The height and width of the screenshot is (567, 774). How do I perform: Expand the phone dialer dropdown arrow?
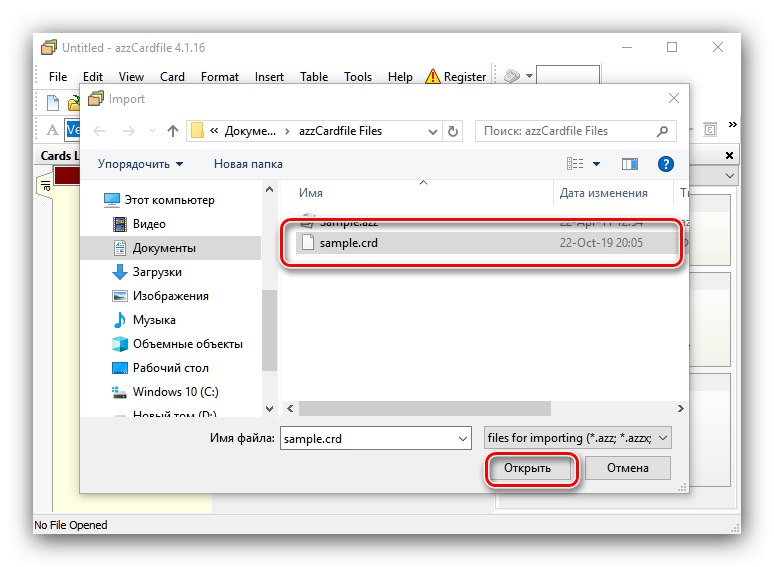click(529, 76)
